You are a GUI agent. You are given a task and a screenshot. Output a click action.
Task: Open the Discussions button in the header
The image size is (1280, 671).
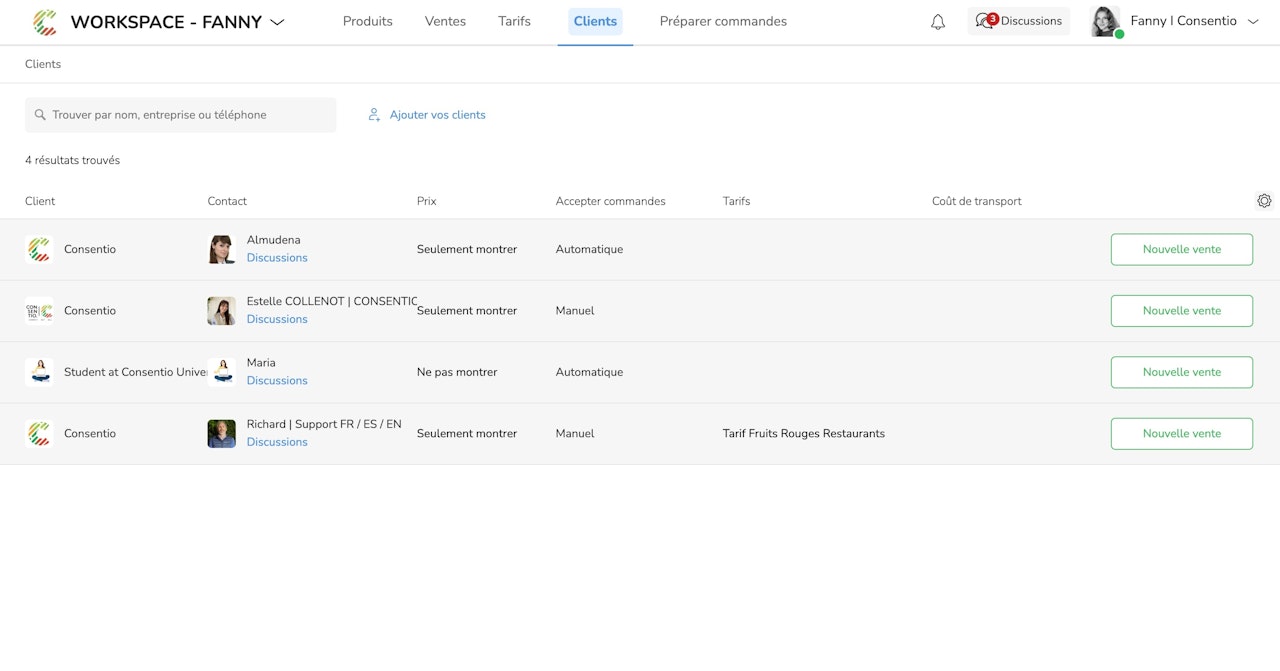click(x=1019, y=21)
